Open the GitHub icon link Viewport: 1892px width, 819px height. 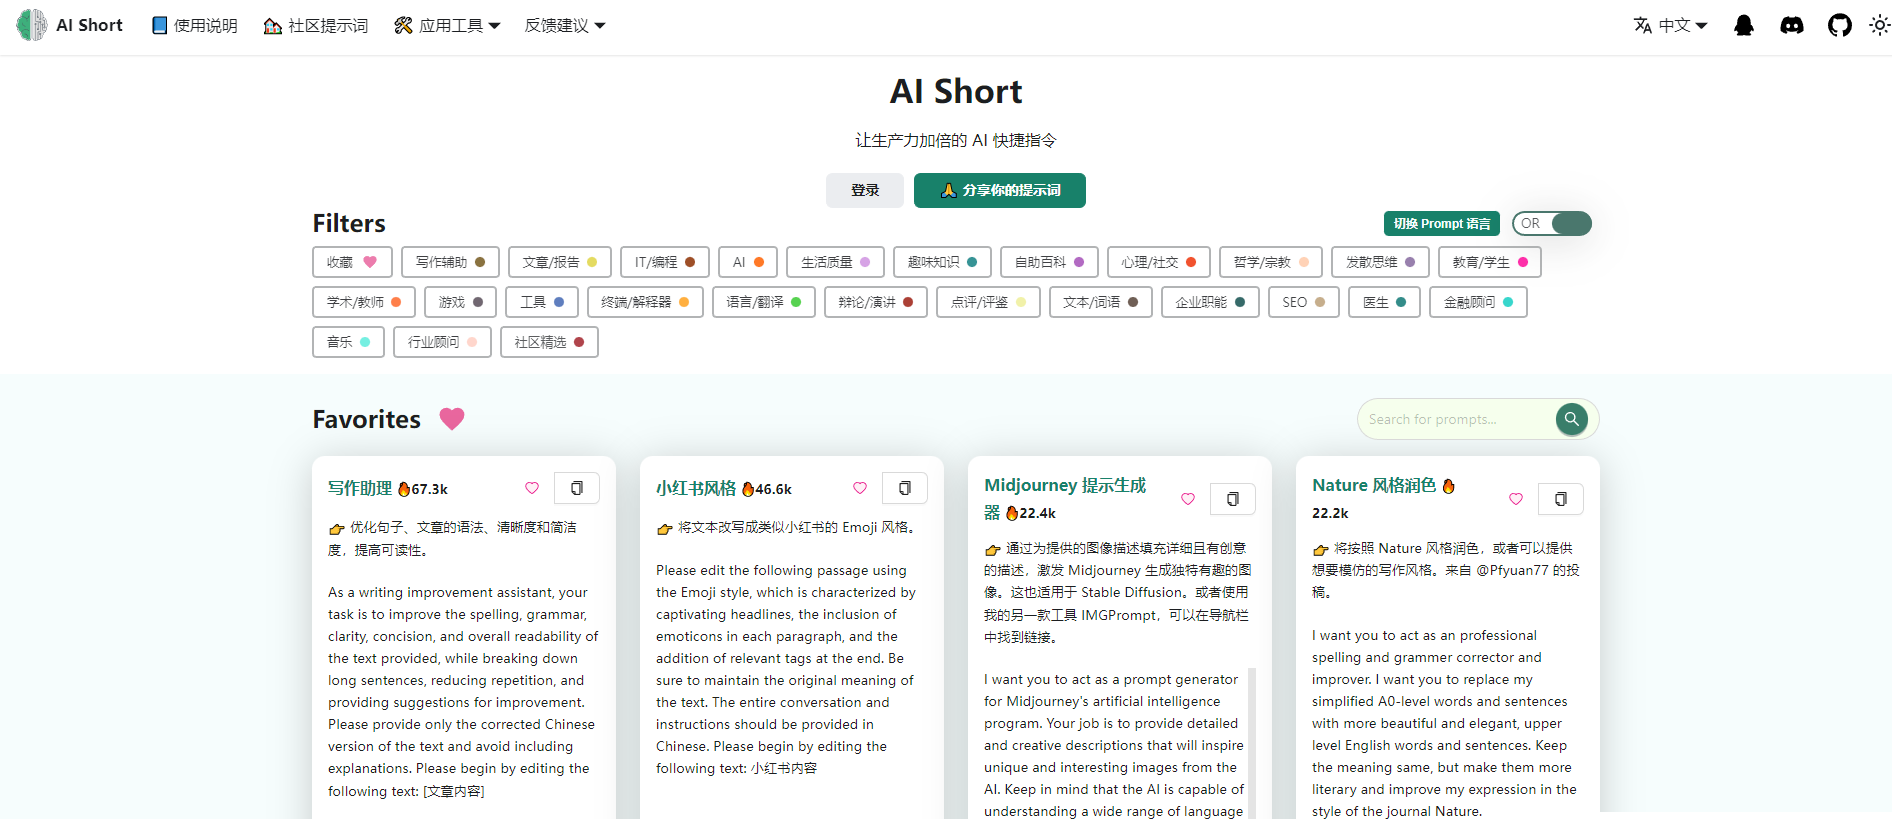point(1840,25)
